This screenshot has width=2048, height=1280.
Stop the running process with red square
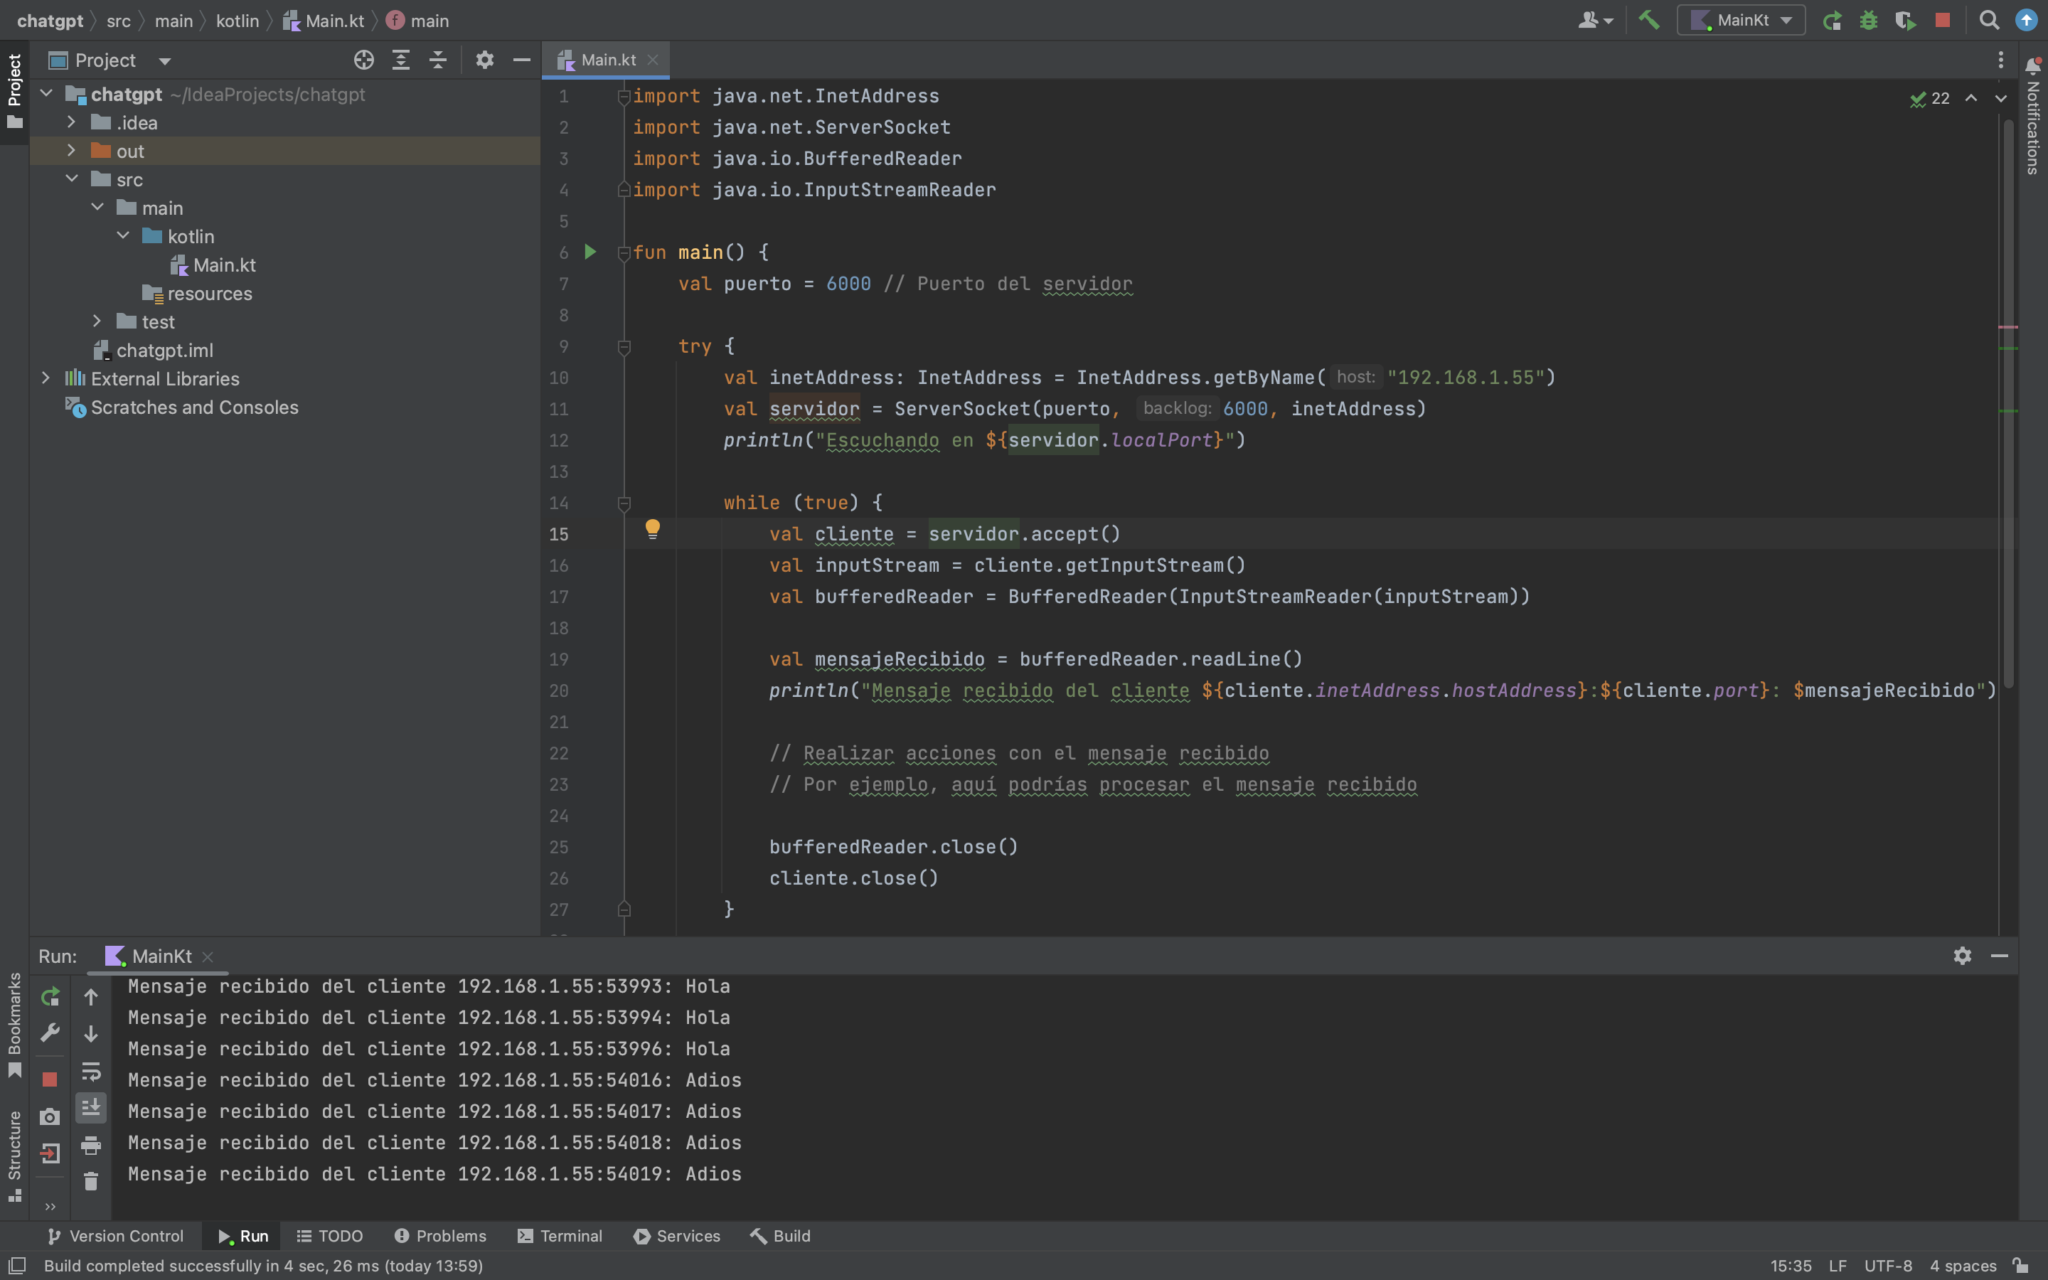click(x=1942, y=19)
